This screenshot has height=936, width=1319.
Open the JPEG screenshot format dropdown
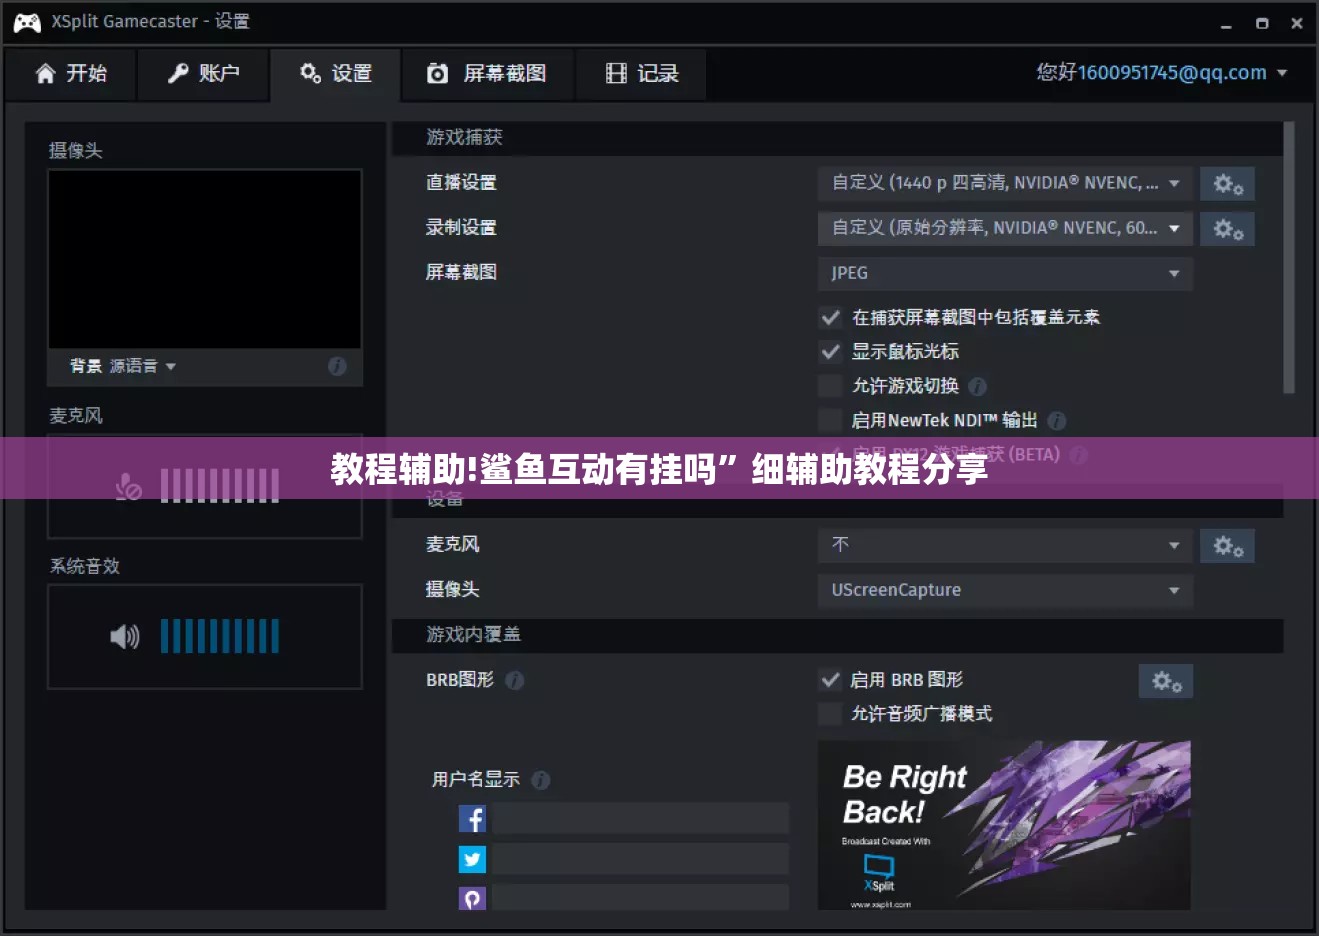pyautogui.click(x=1005, y=273)
